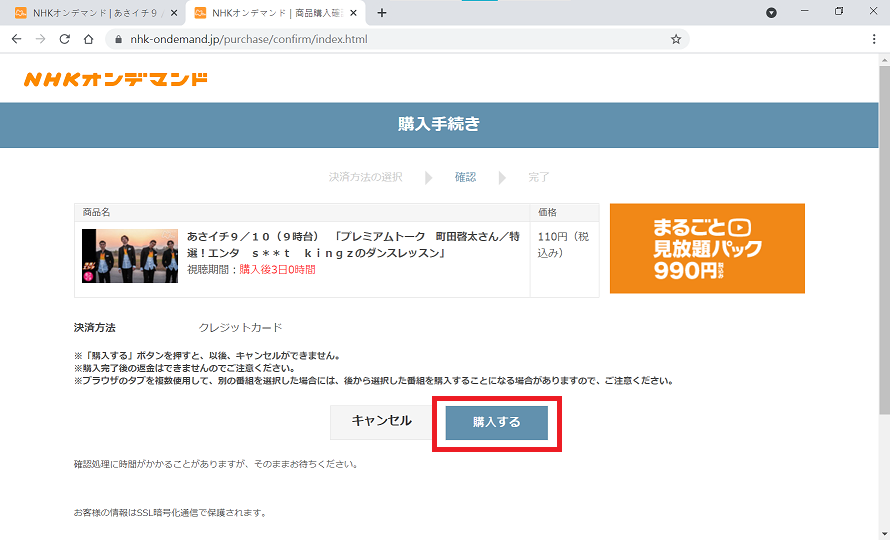This screenshot has width=890, height=540.
Task: Go to the browser home icon
Action: pos(89,39)
